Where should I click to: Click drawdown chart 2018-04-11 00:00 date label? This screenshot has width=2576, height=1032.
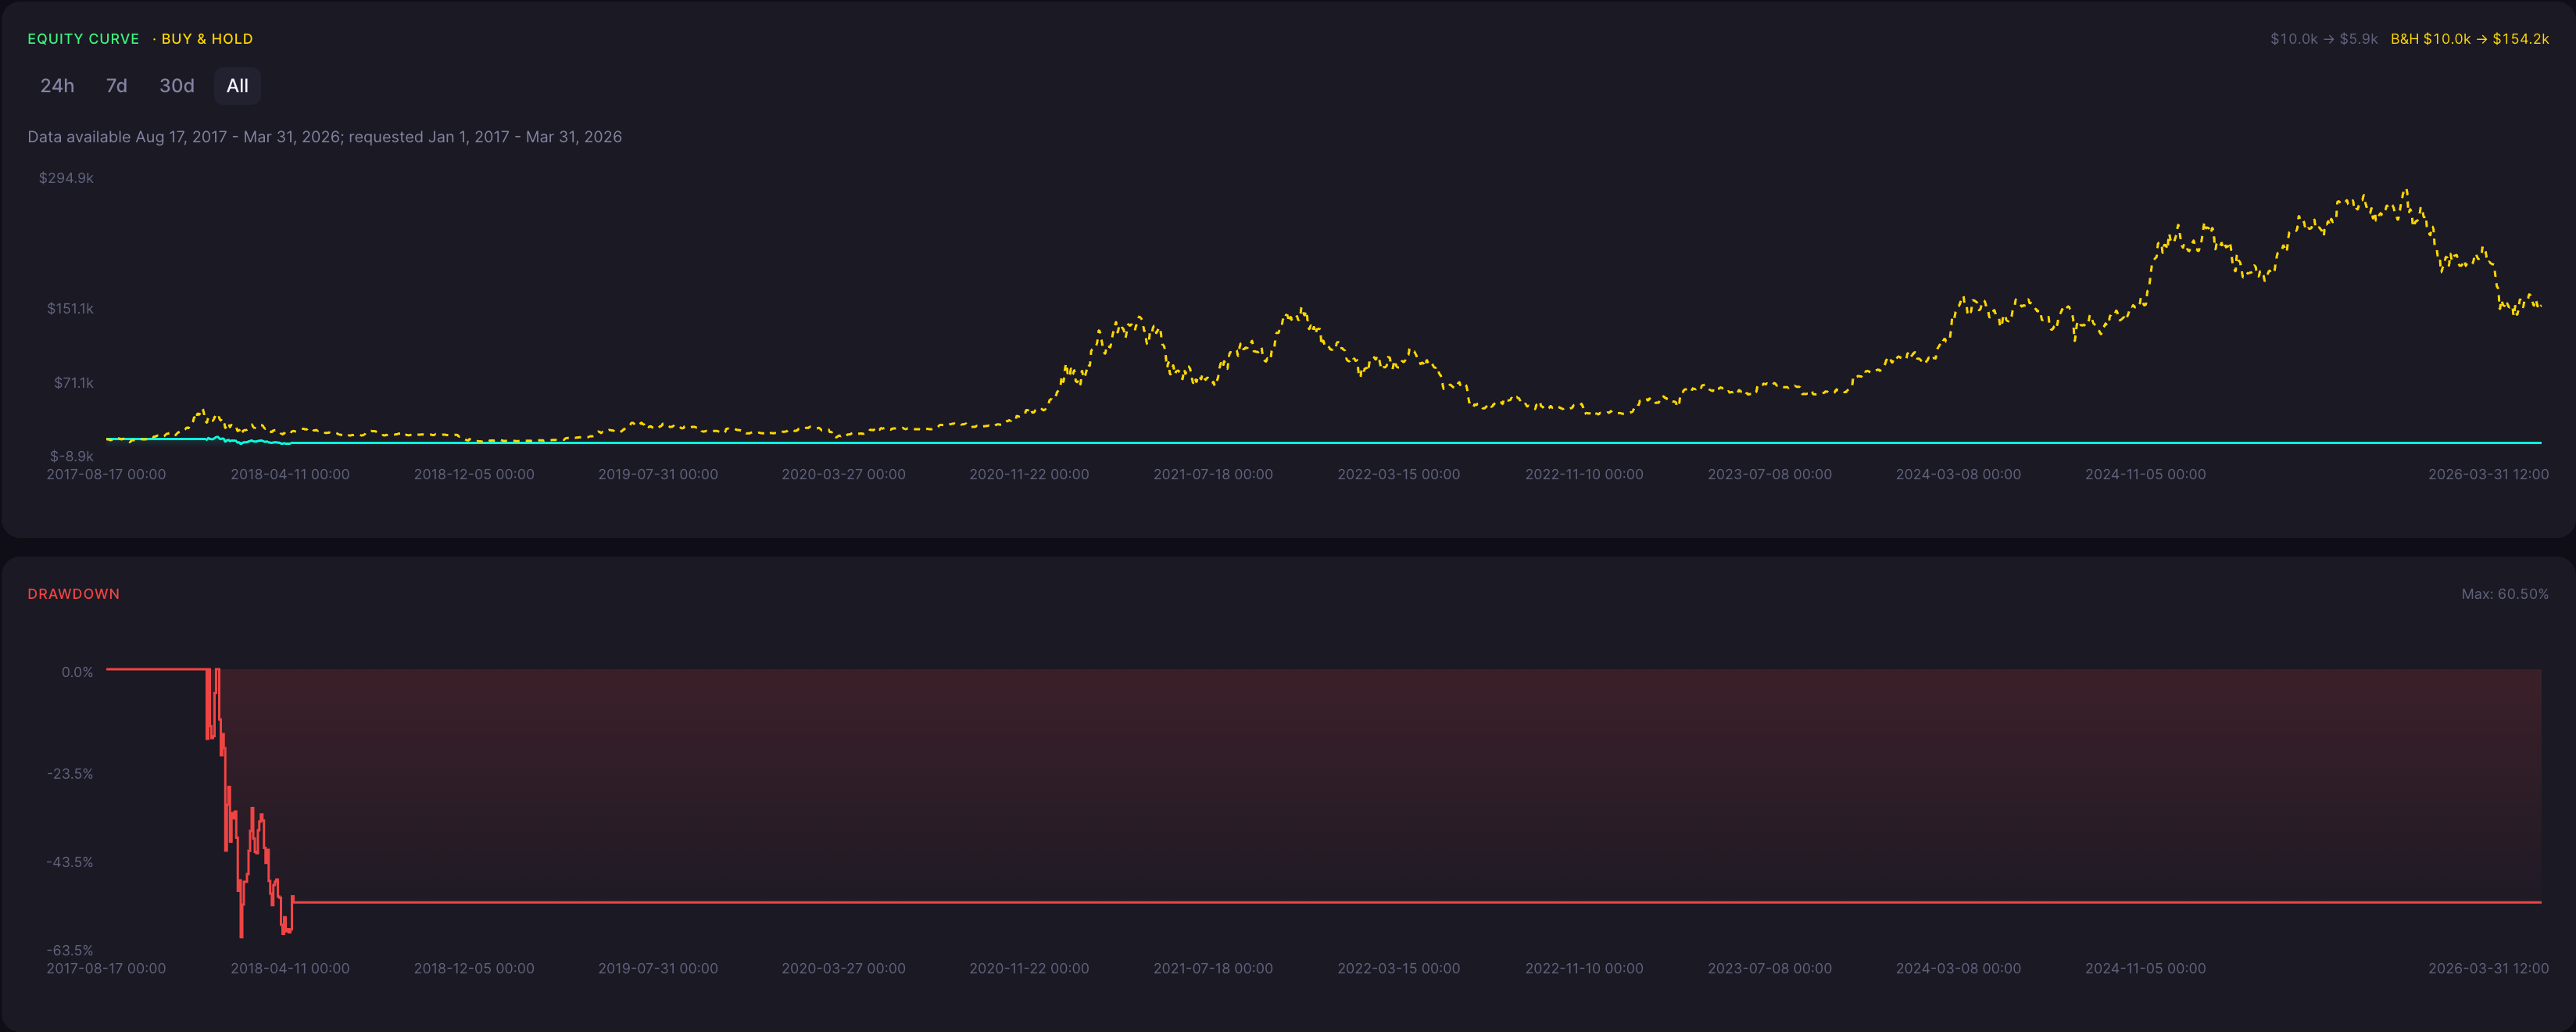[290, 968]
